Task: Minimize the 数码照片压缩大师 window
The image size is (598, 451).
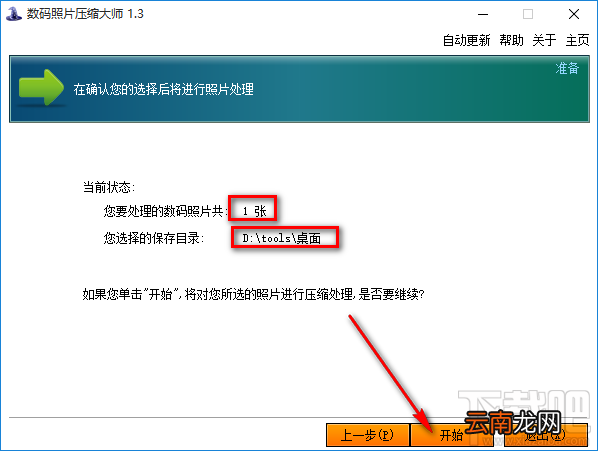Action: pyautogui.click(x=483, y=14)
